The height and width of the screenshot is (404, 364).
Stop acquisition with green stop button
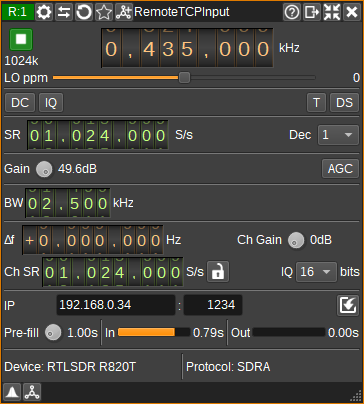pyautogui.click(x=21, y=39)
